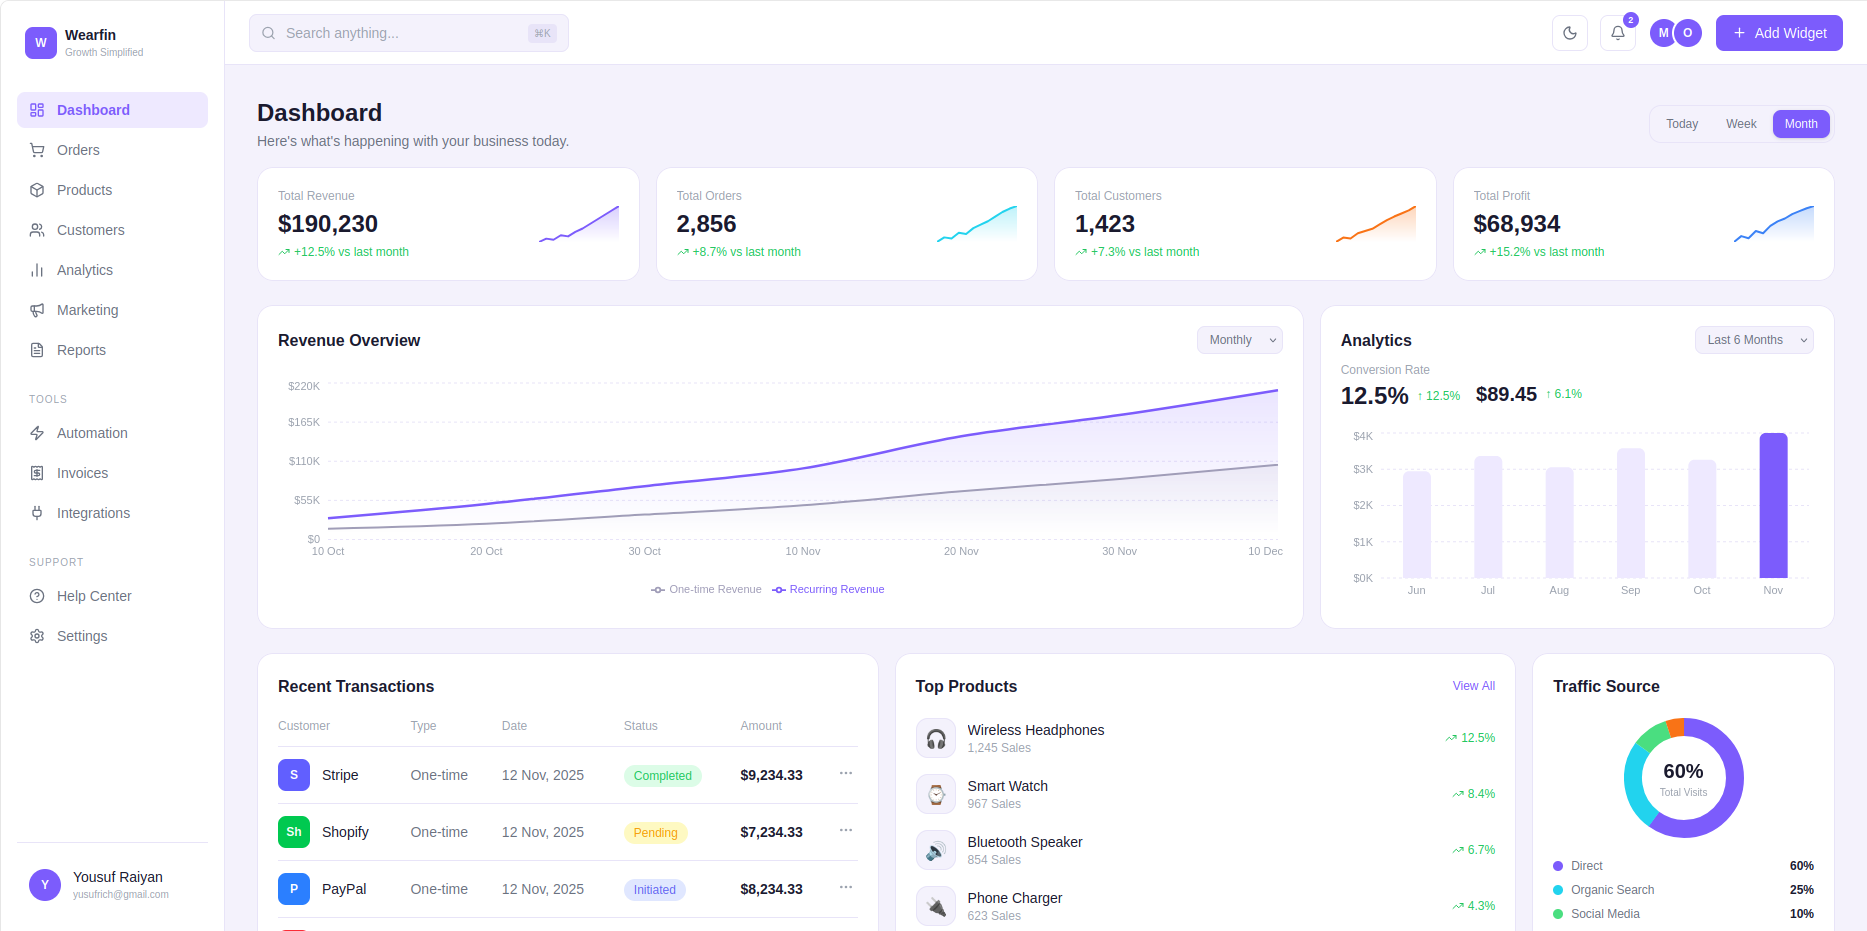Click the $9,234.33 amount cell
Viewport: 1867px width, 931px height.
(771, 775)
